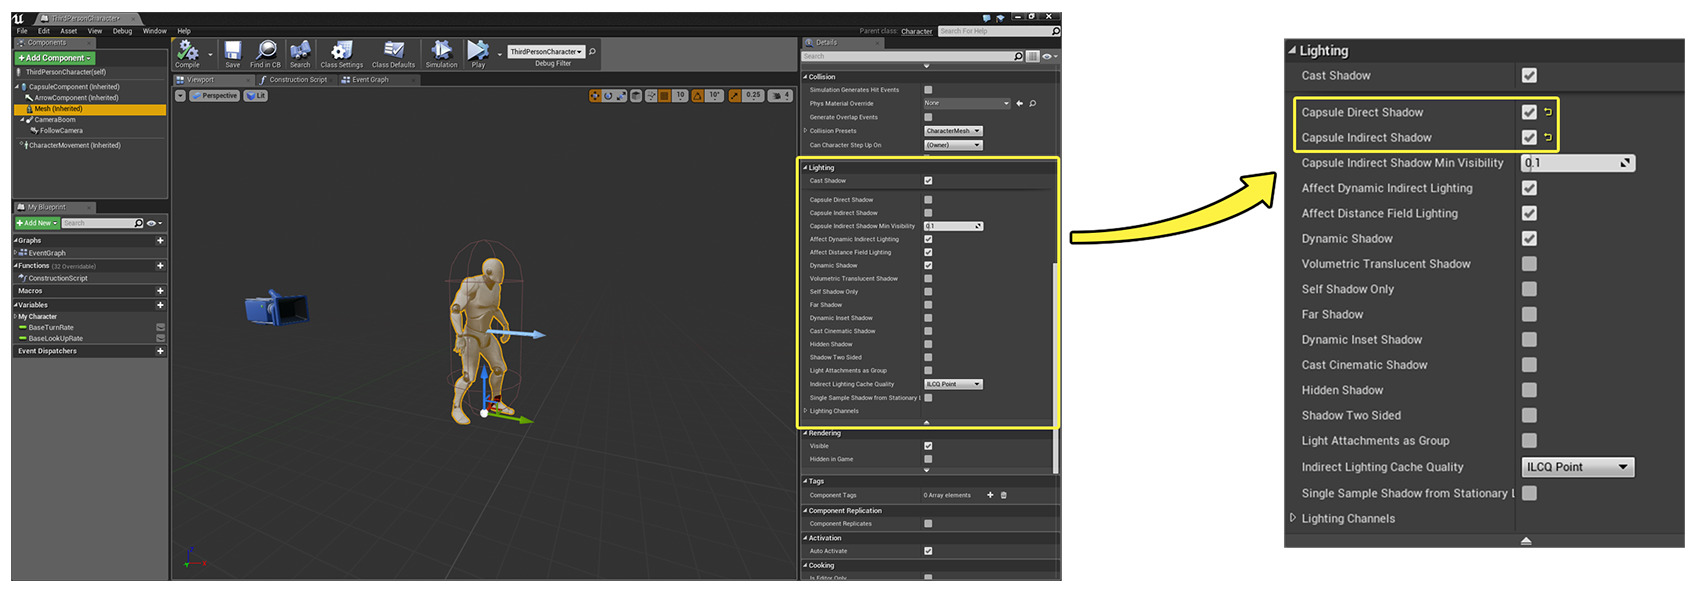
Task: Click the Search binoculars toolbar icon
Action: (x=300, y=50)
